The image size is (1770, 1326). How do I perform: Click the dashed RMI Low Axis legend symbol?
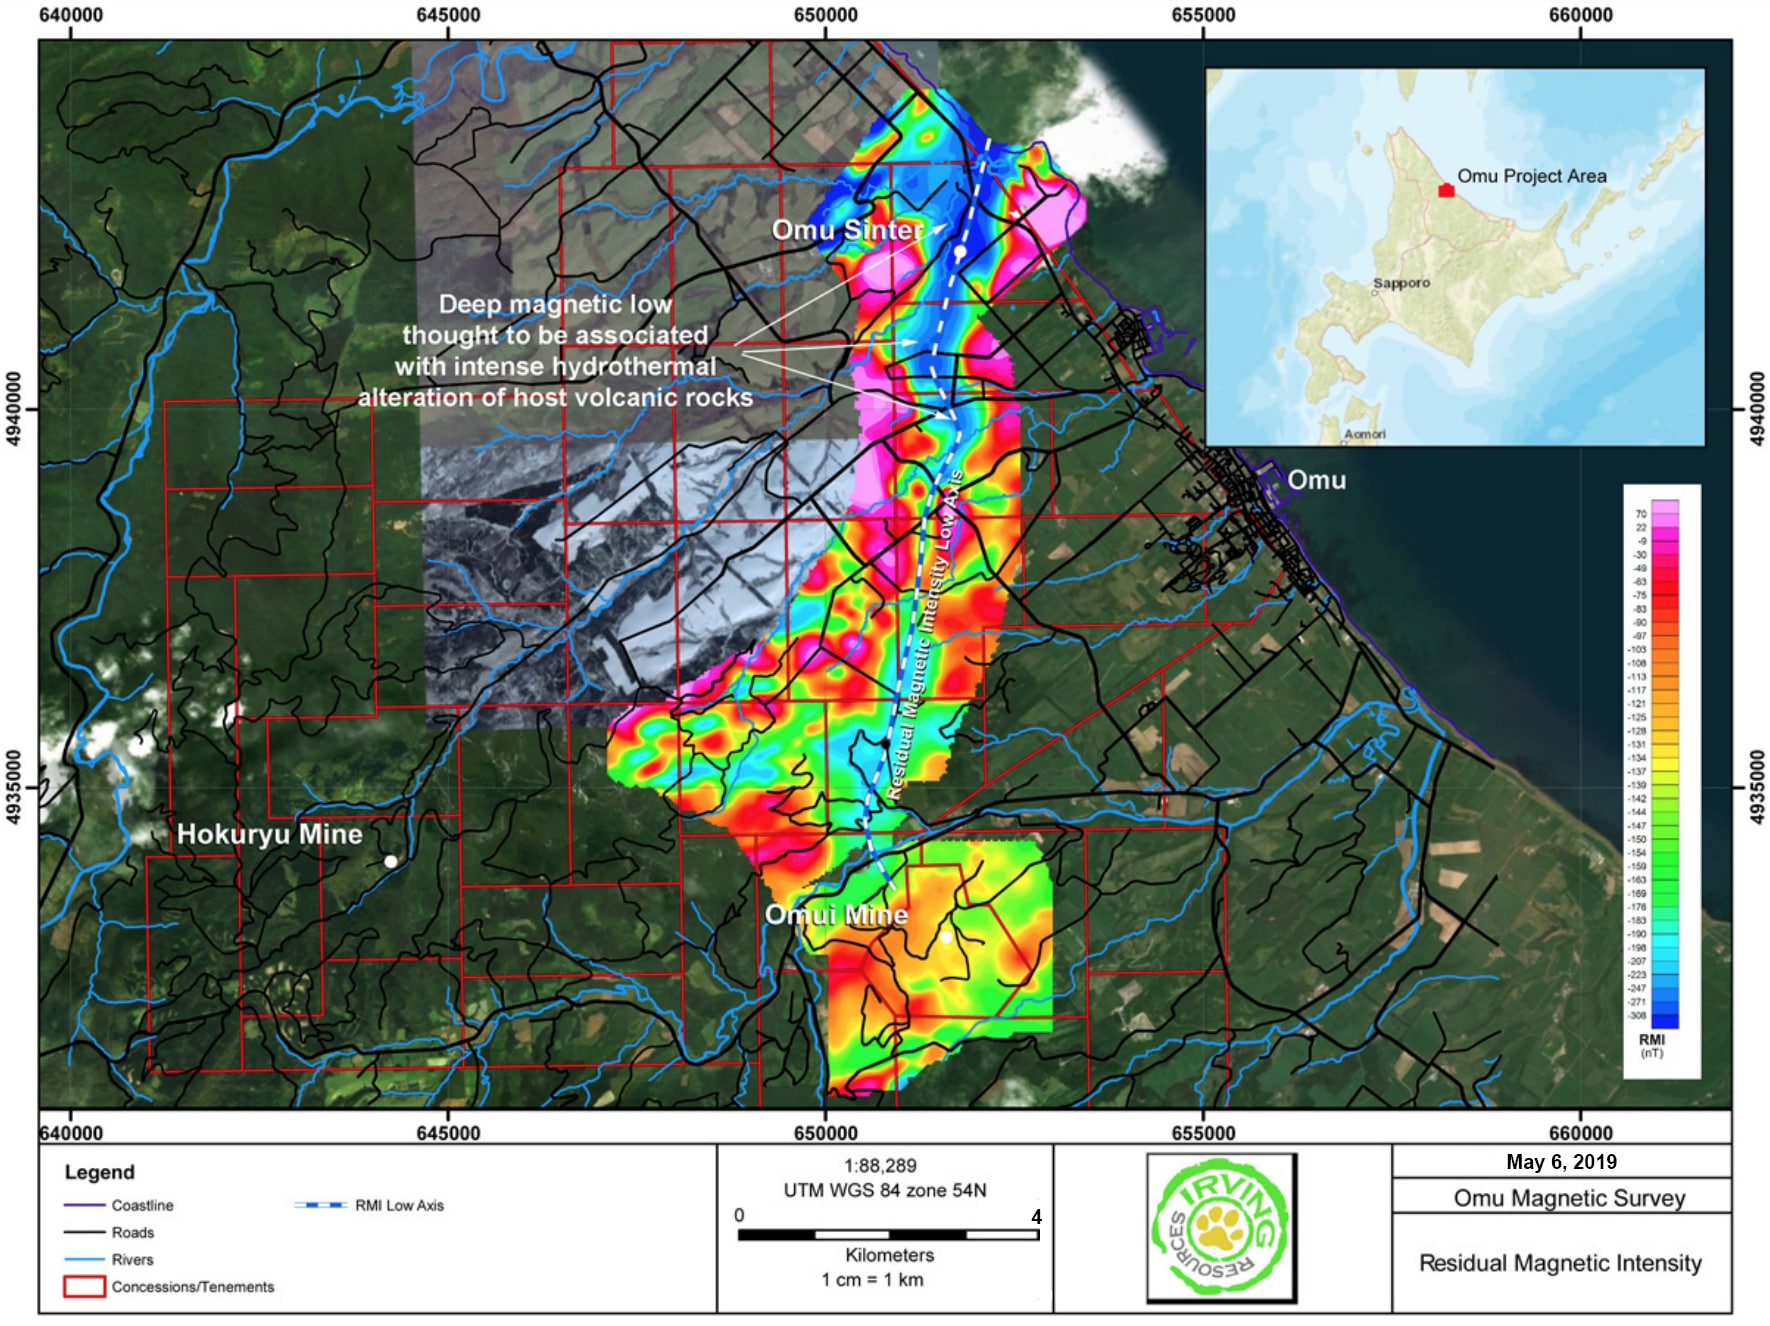(320, 1205)
